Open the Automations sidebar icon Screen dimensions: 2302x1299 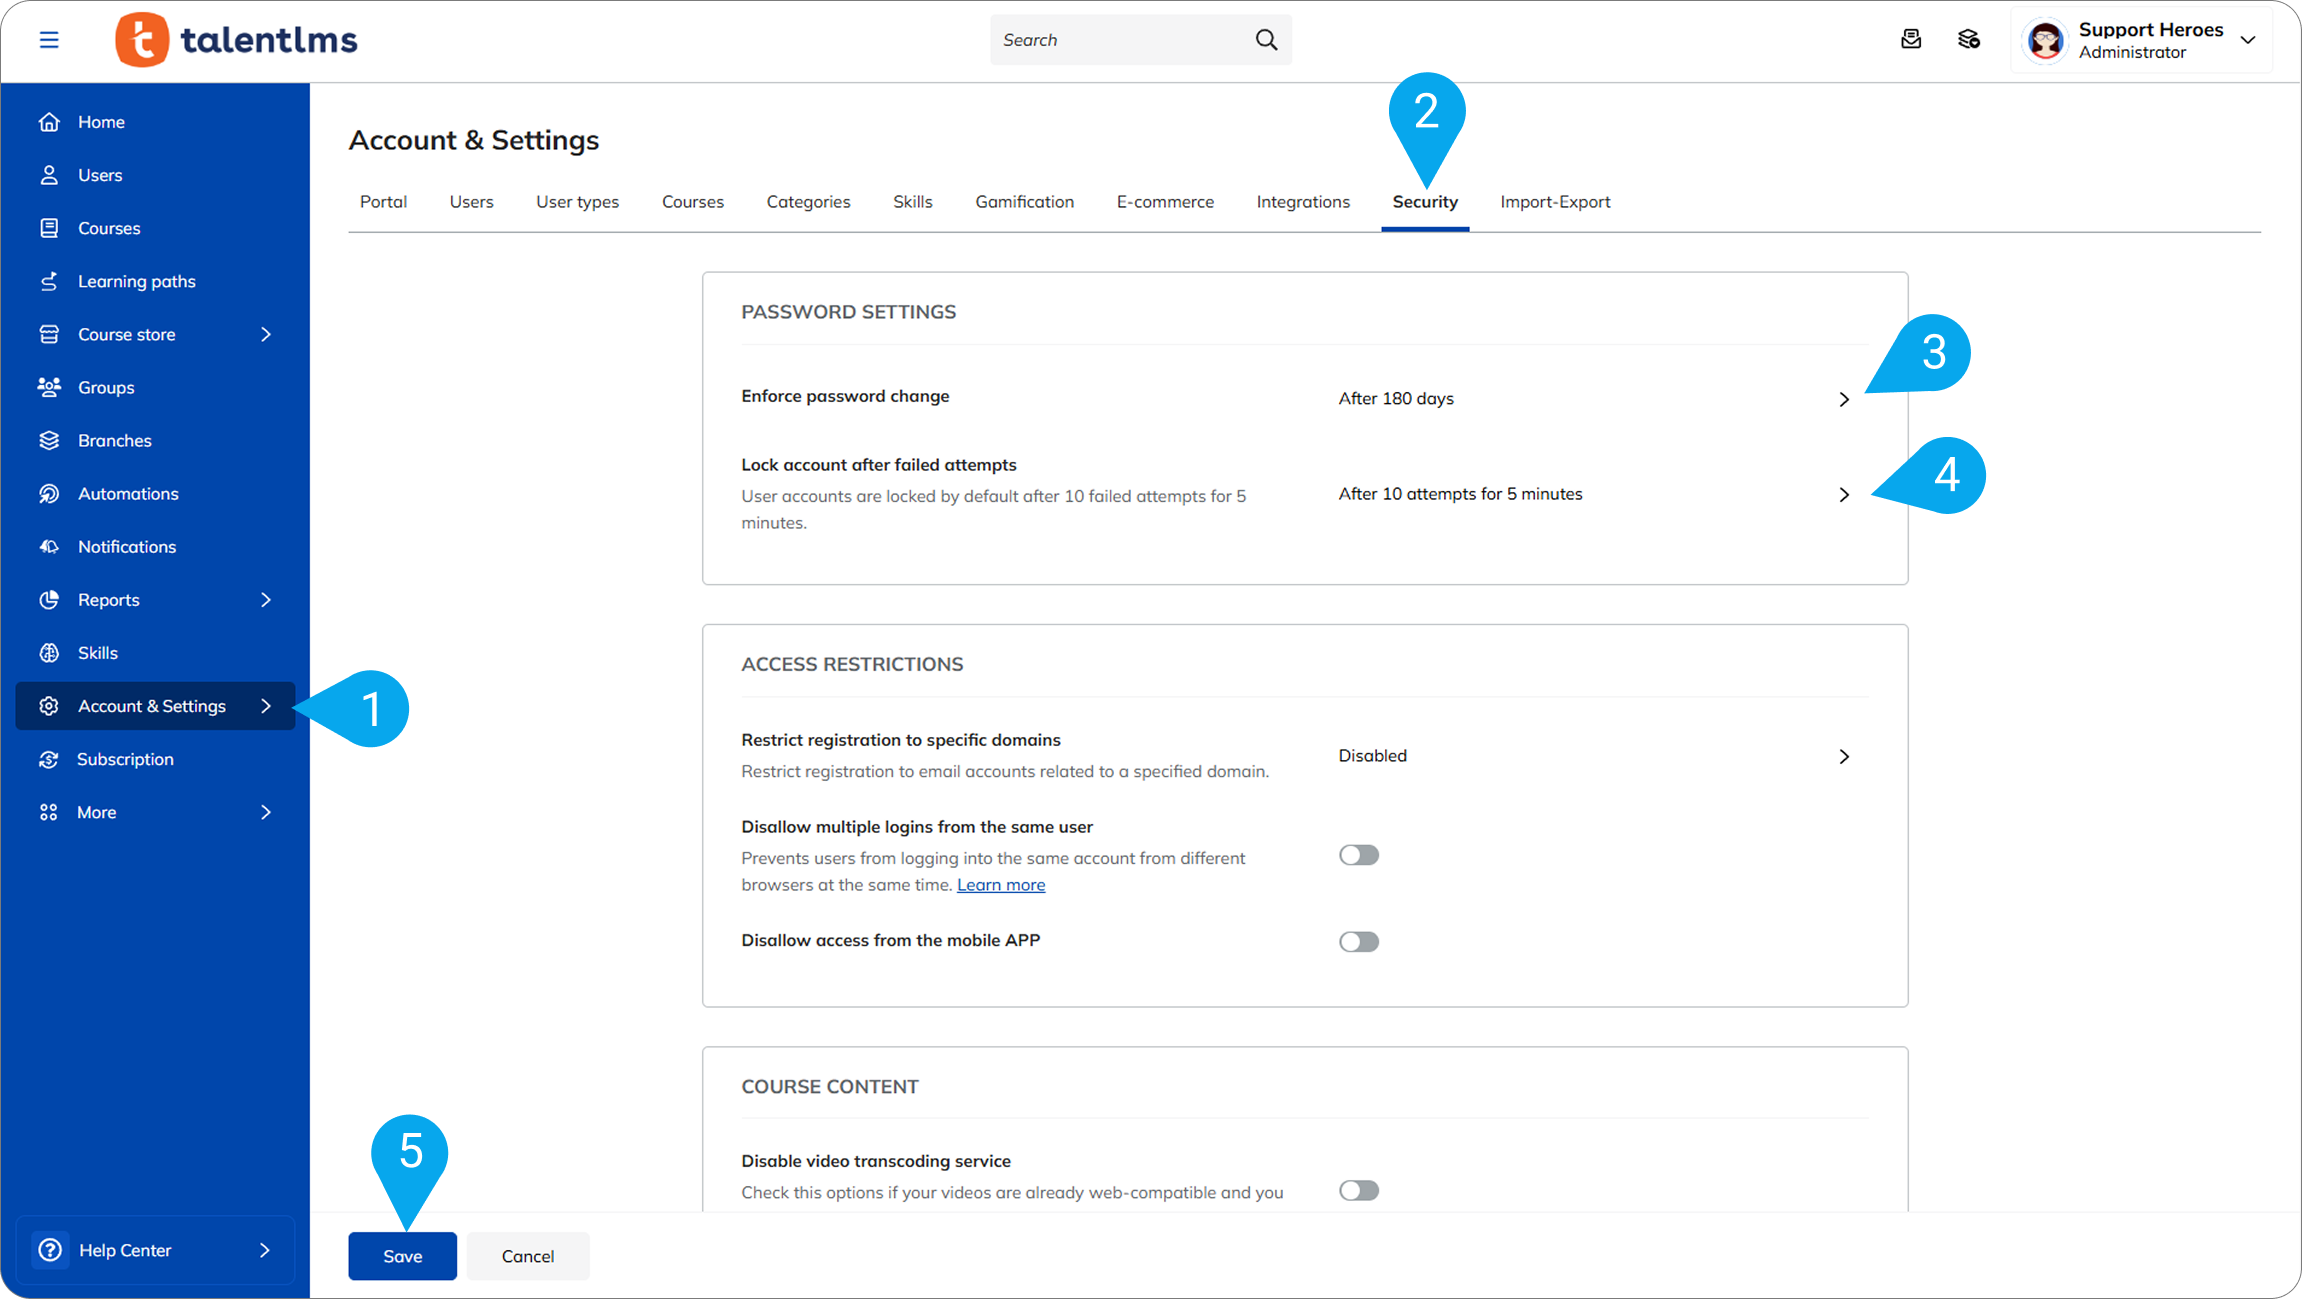(49, 494)
